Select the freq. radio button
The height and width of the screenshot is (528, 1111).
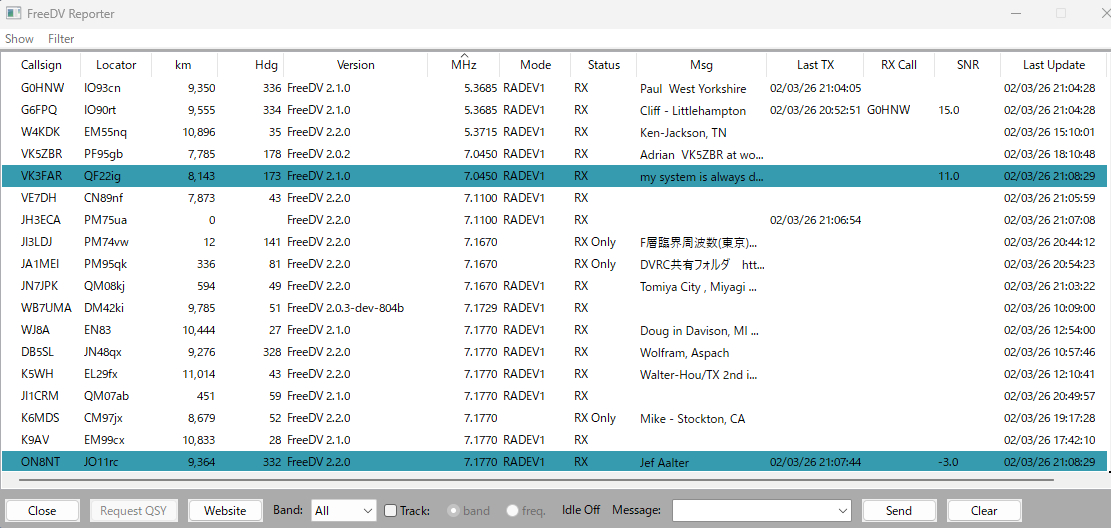(x=513, y=511)
